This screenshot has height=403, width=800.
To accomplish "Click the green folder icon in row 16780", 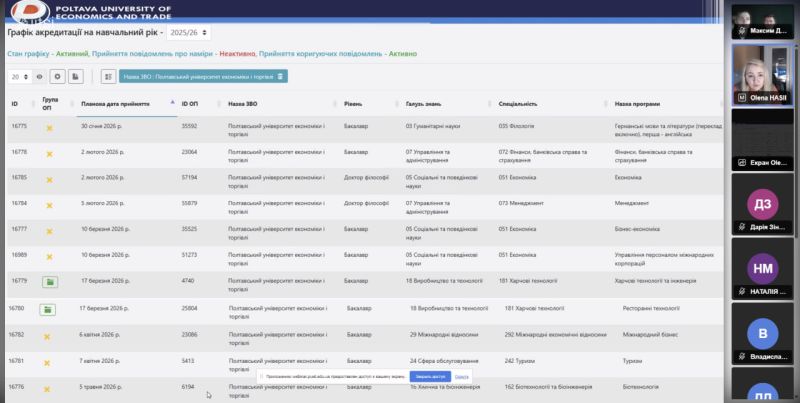I will pyautogui.click(x=47, y=310).
